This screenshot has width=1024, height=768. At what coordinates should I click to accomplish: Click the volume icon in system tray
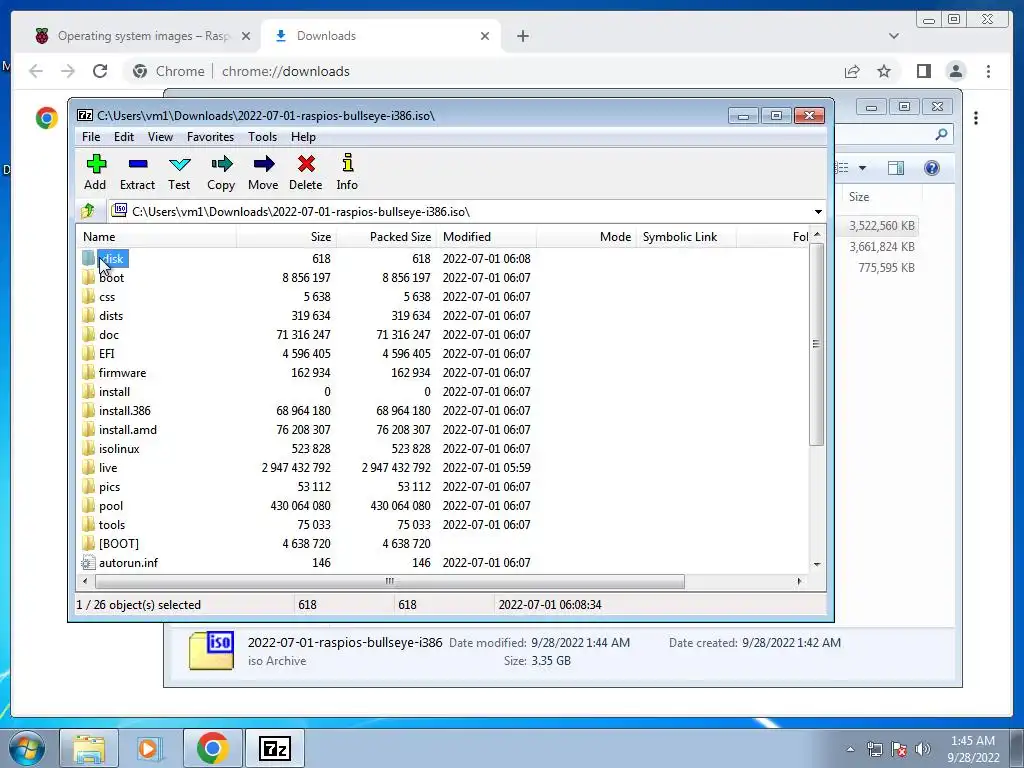click(922, 748)
